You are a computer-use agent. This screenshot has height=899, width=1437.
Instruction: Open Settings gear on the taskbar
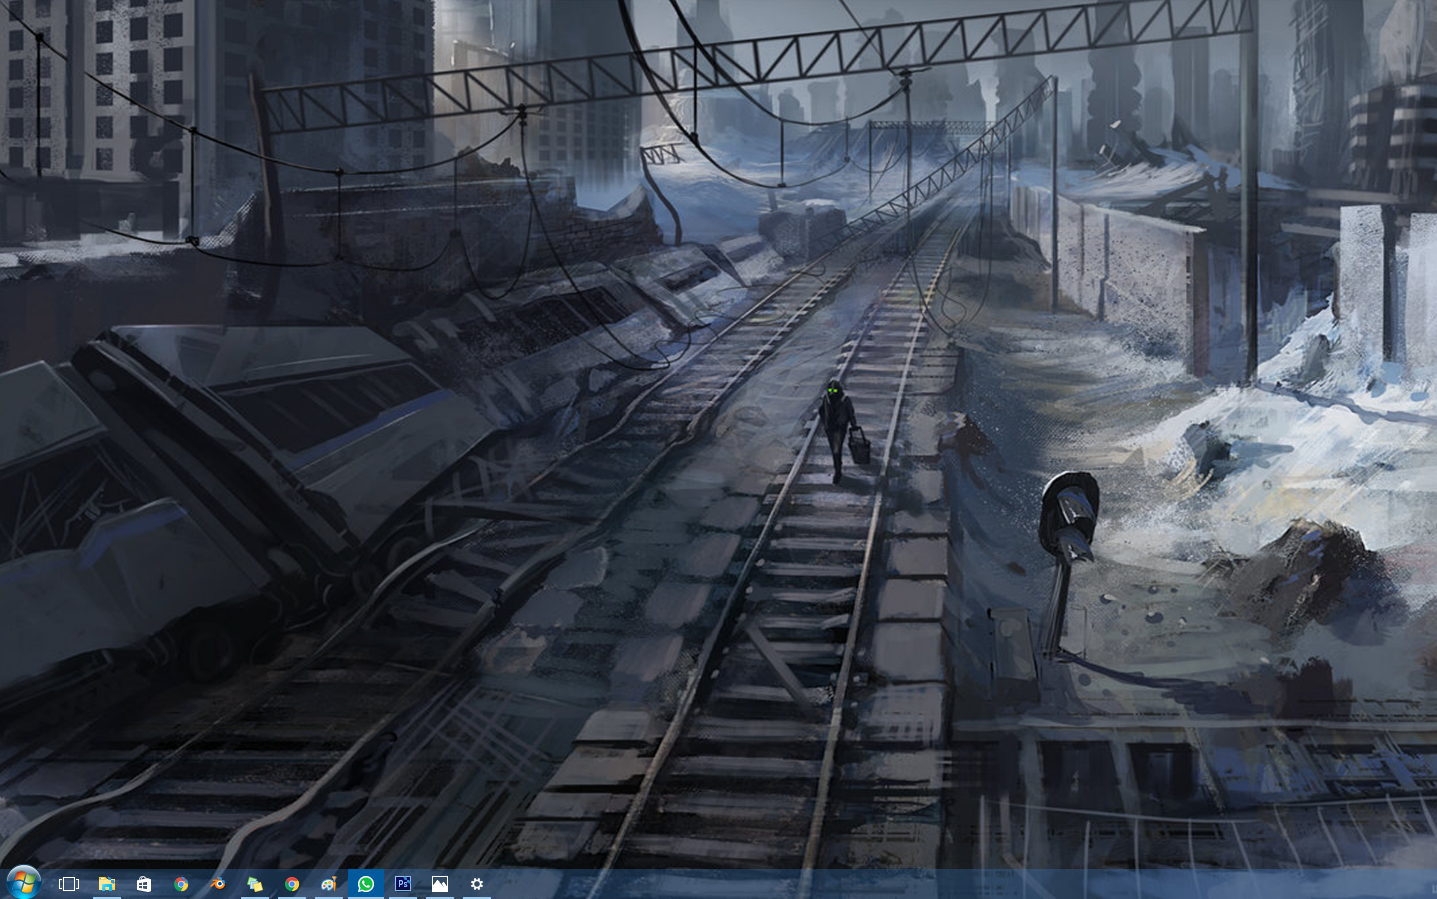[x=477, y=884]
